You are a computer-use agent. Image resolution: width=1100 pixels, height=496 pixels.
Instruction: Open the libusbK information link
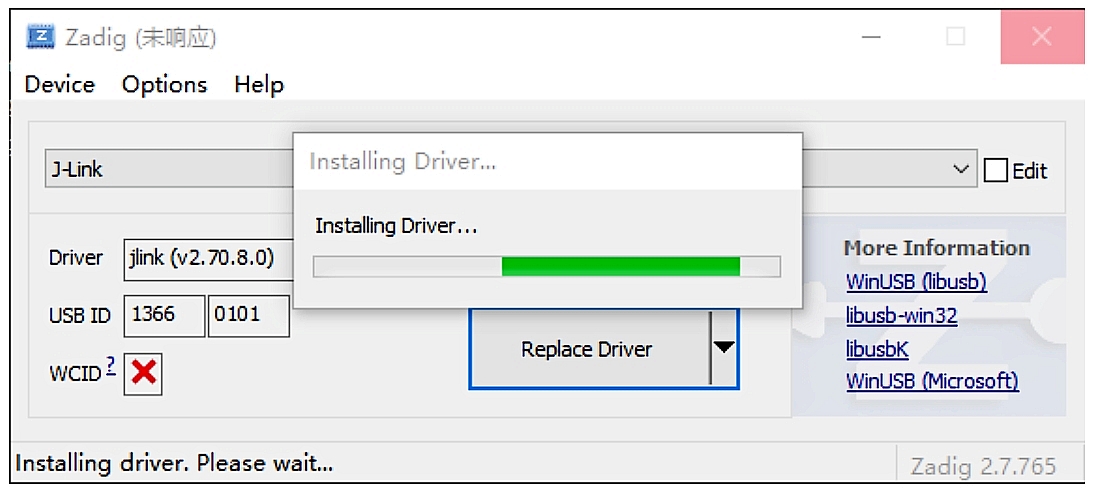click(877, 349)
